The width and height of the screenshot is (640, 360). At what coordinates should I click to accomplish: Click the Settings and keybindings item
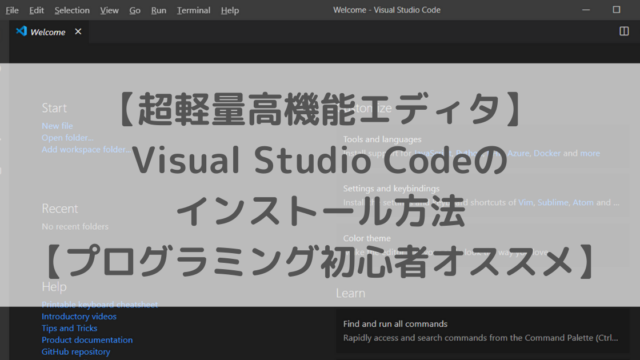482,196
